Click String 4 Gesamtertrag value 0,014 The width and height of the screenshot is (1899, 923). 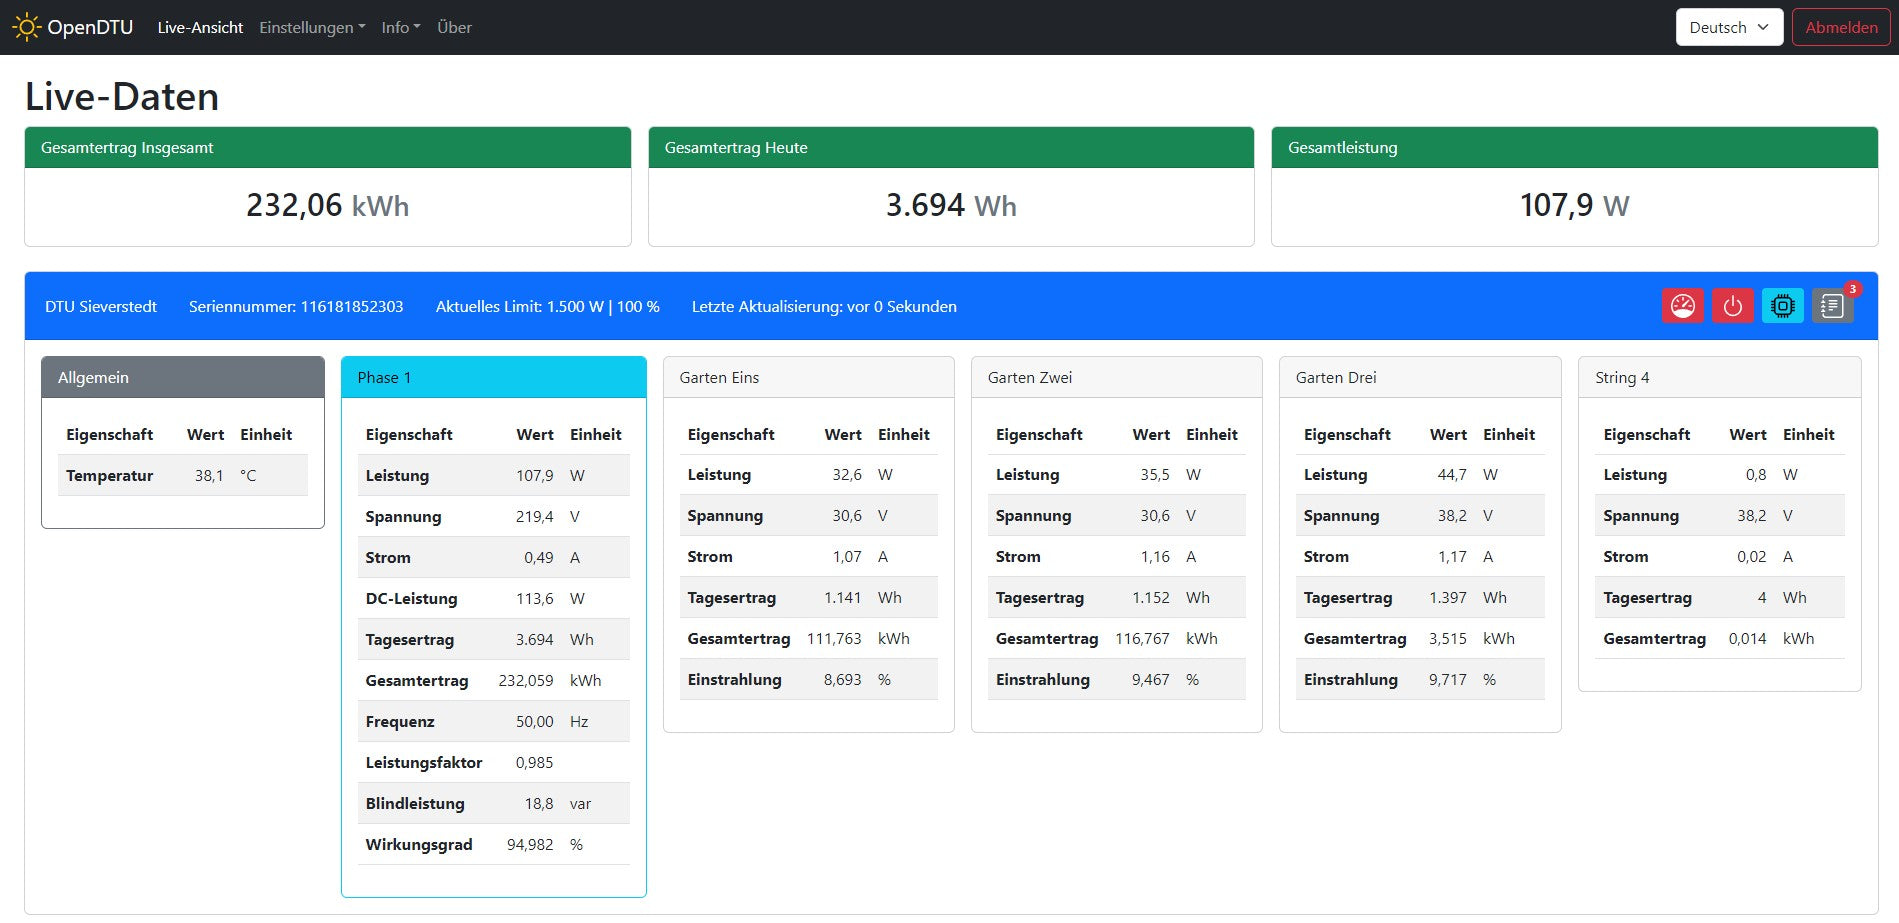1748,639
